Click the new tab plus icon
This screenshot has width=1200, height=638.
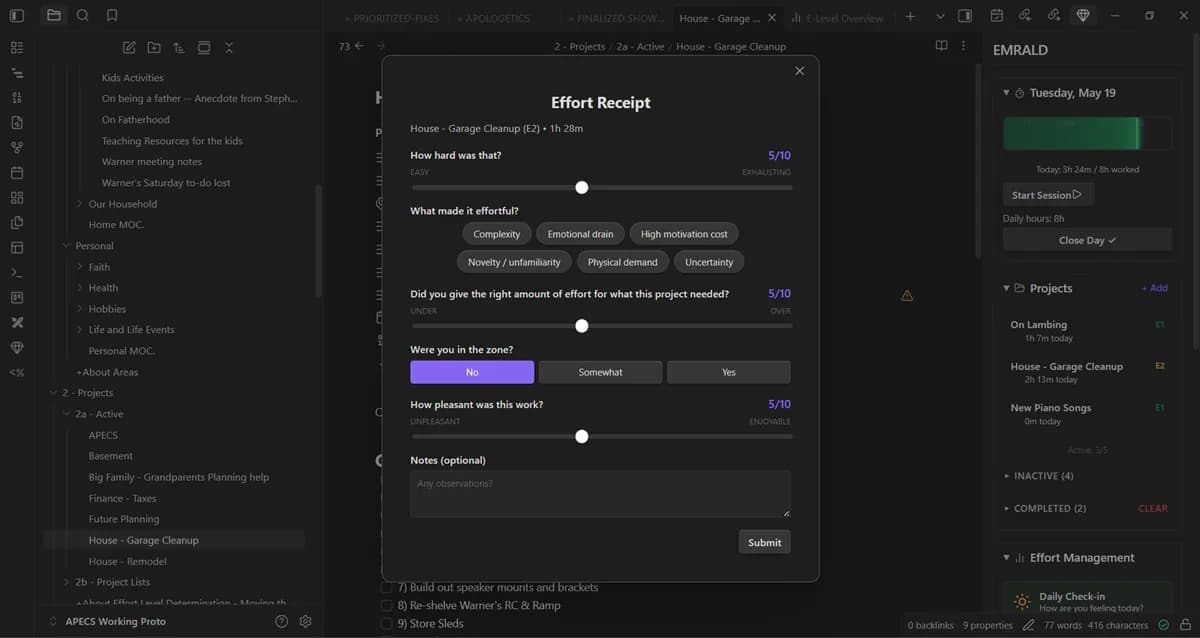(x=910, y=17)
